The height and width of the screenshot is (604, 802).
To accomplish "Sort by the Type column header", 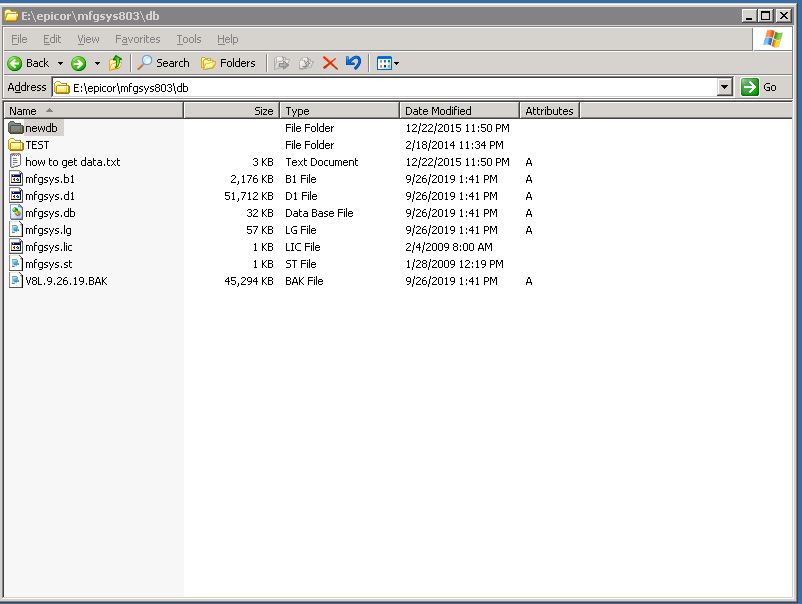I will tap(340, 110).
